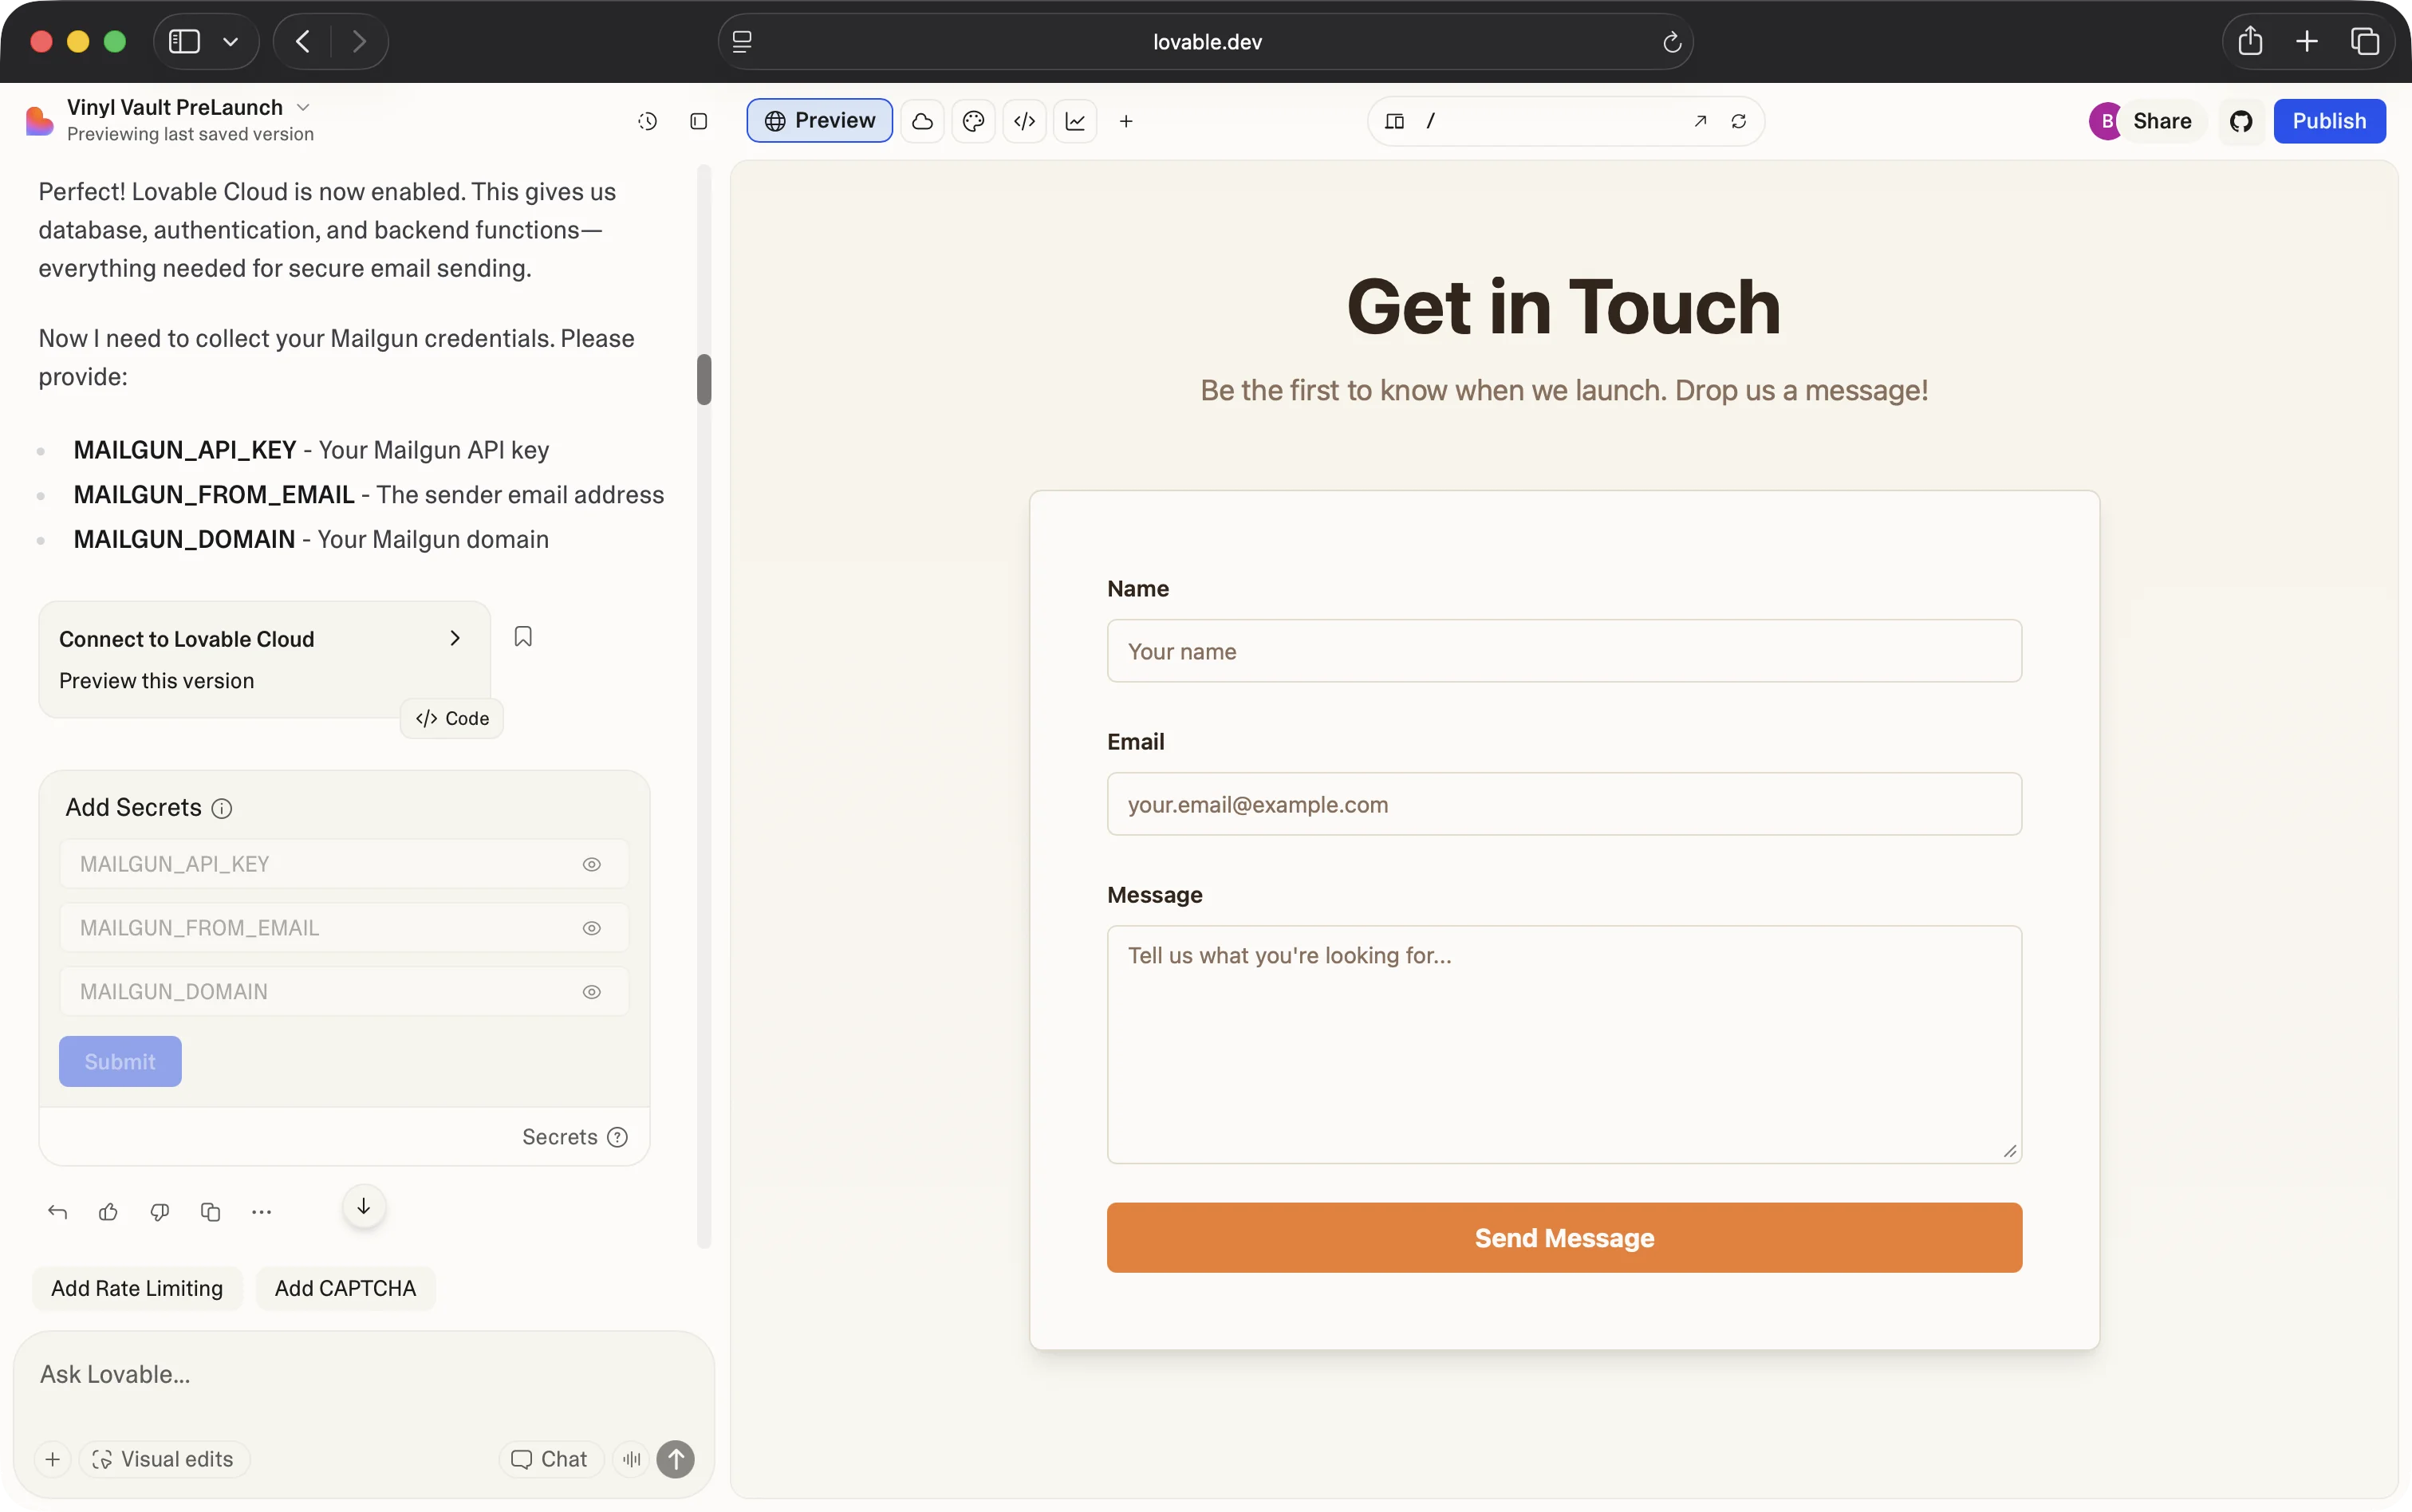Select the Preview tab

pos(819,121)
